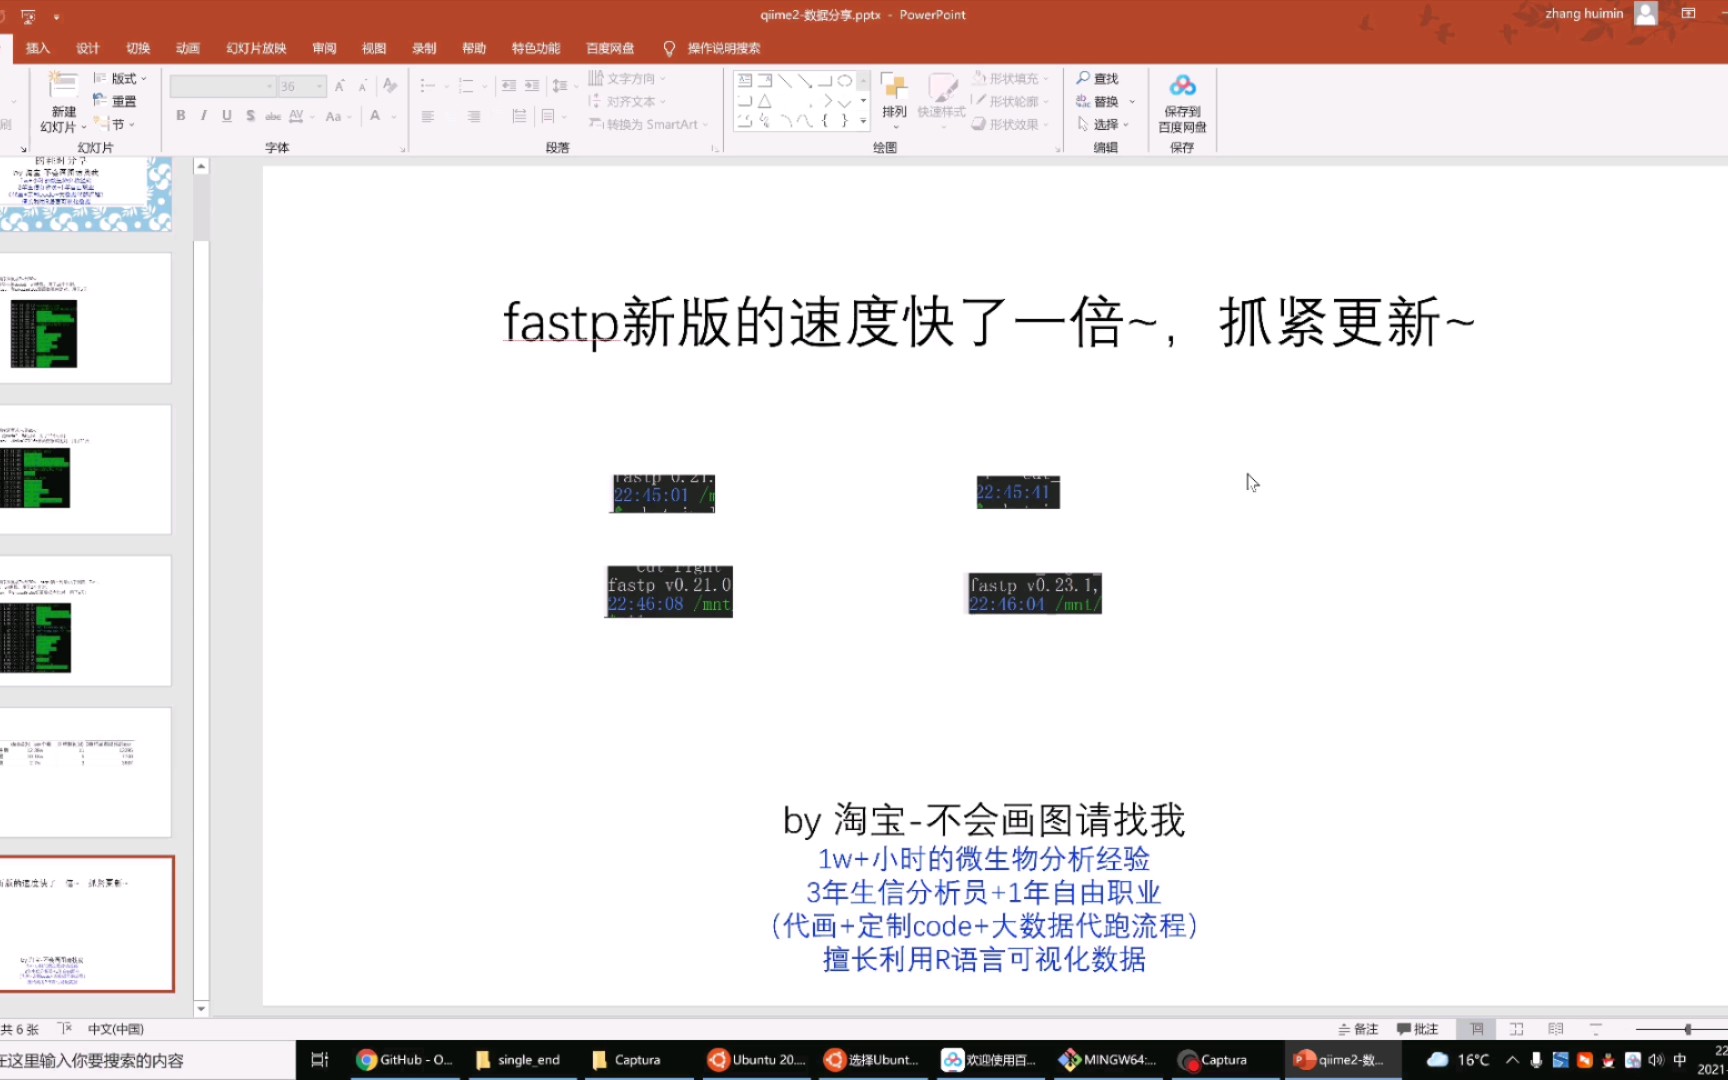Click the font color A button
Screen dimensions: 1728x1080
(375, 116)
